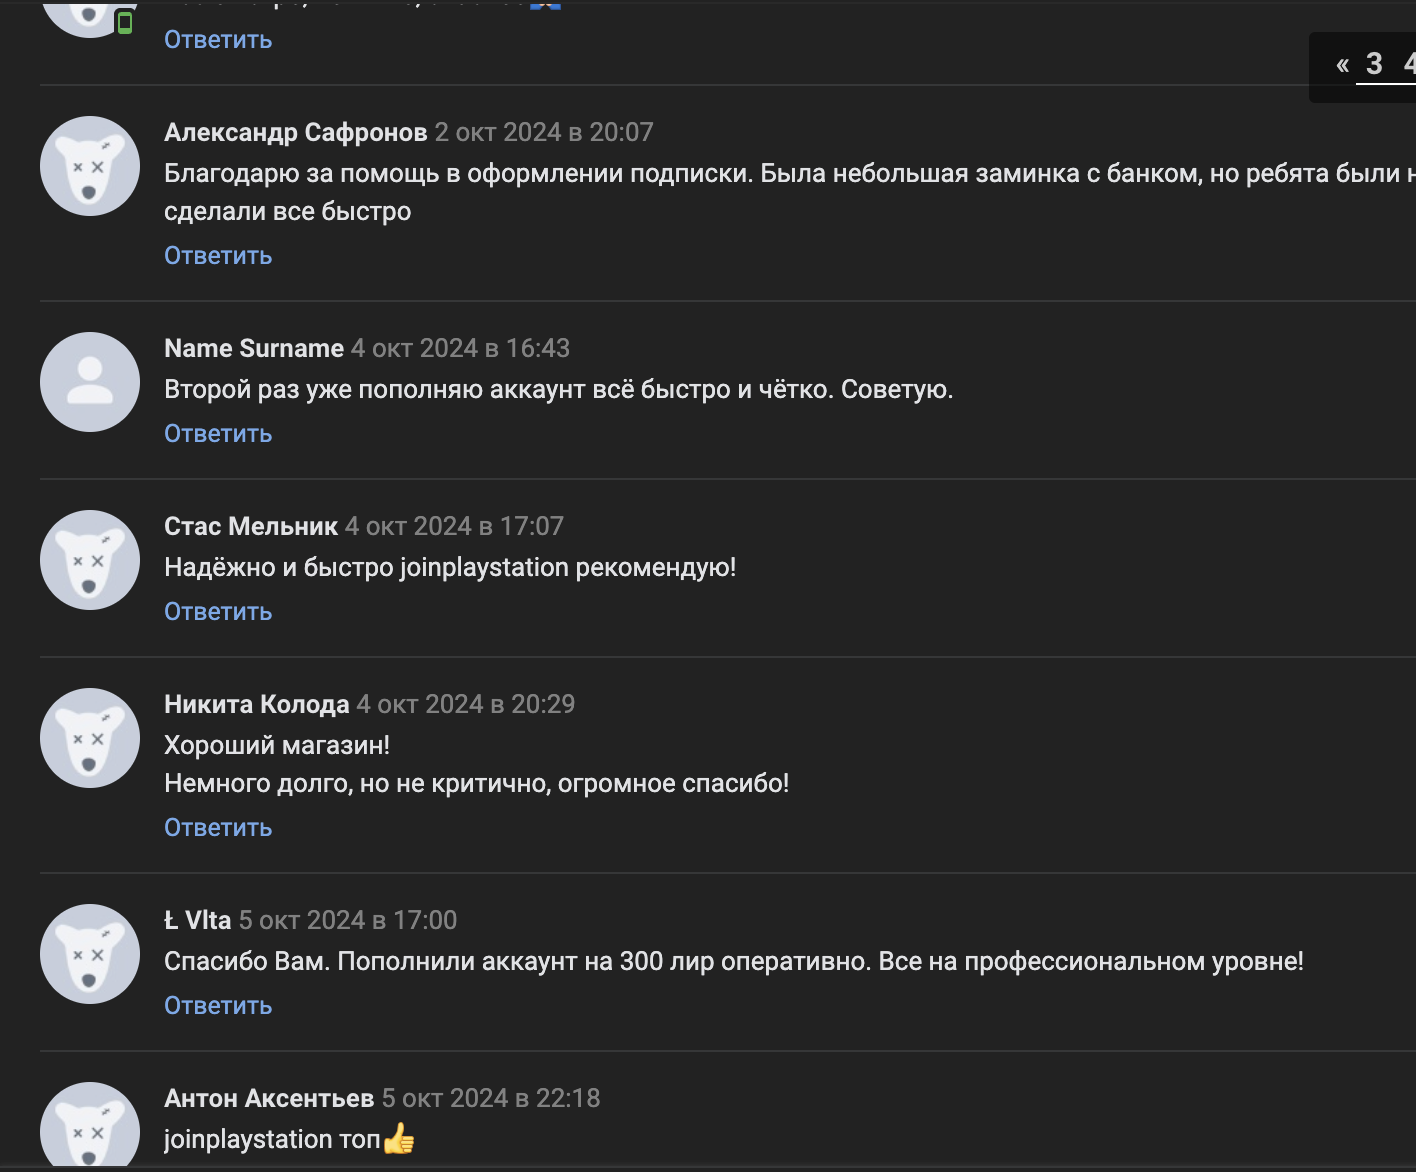Click Ответить under Ł Vlta's comment
The height and width of the screenshot is (1172, 1416).
(218, 1006)
